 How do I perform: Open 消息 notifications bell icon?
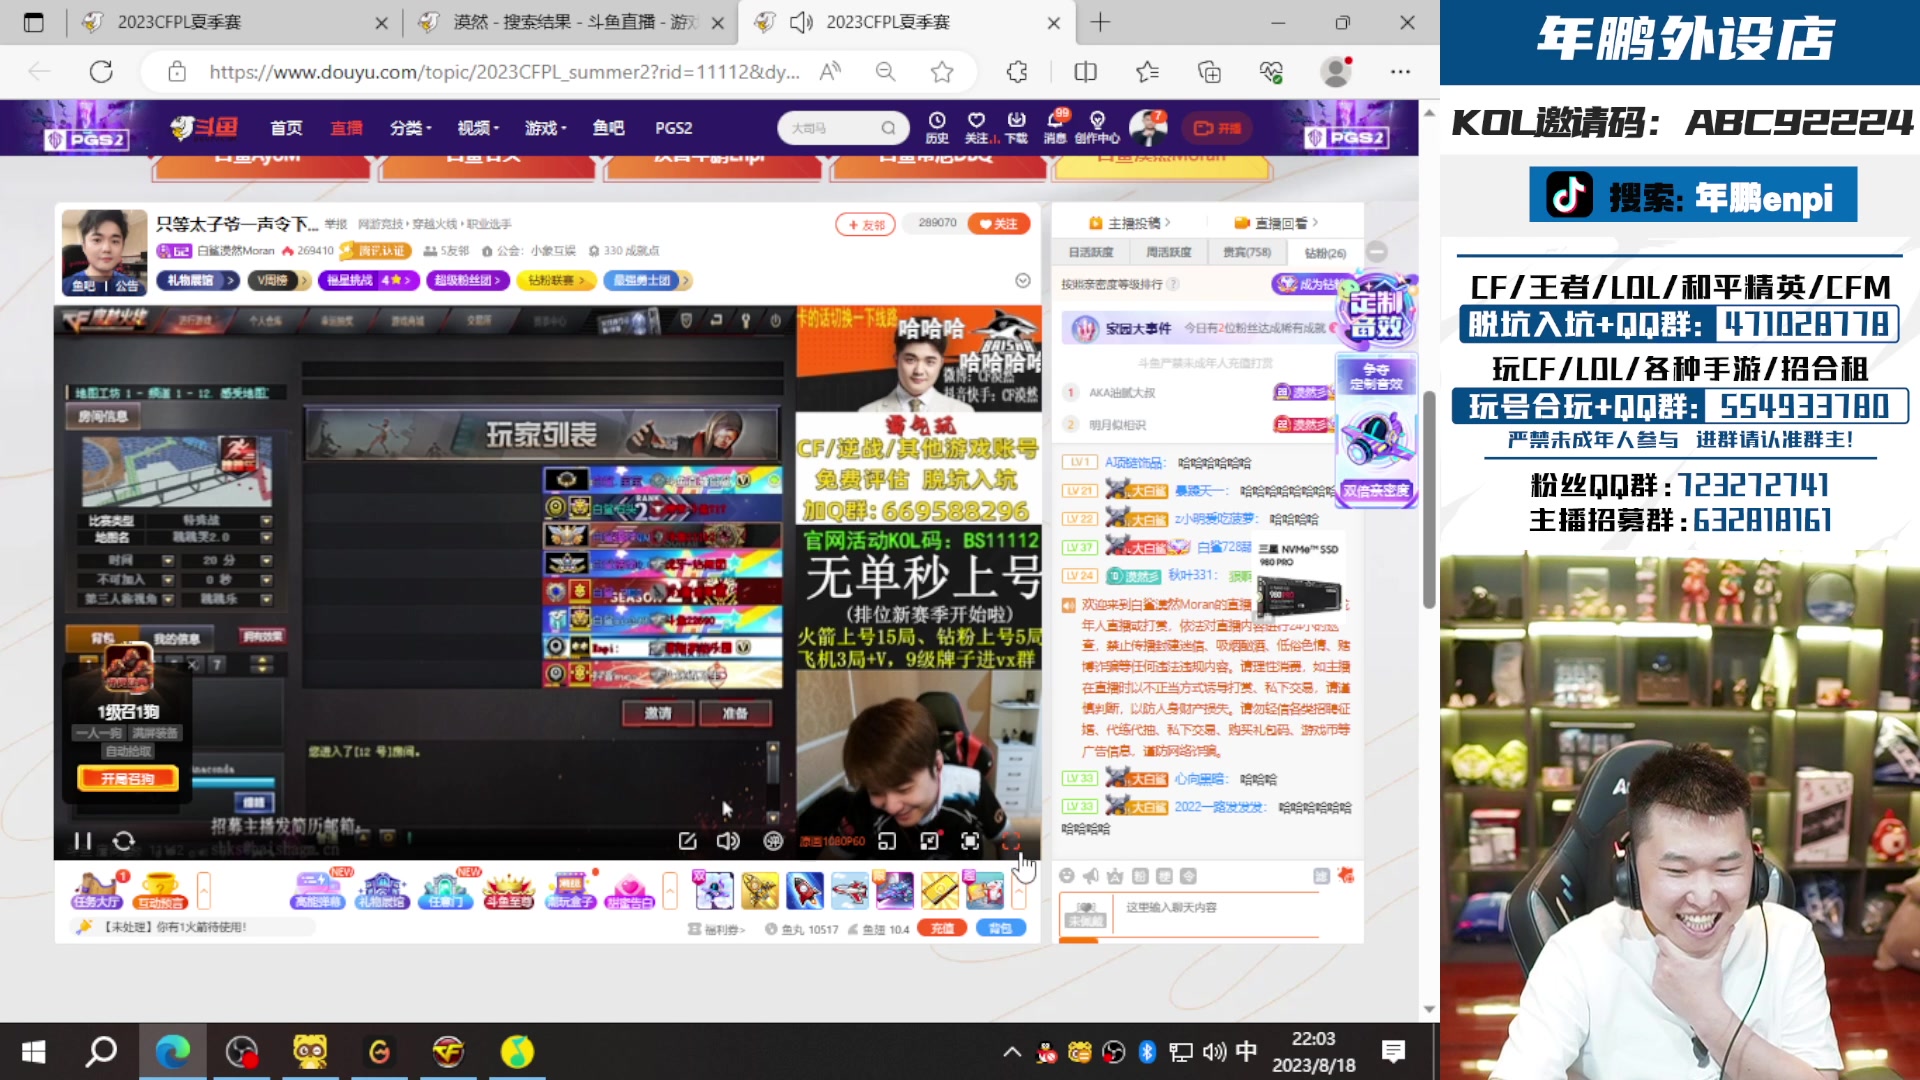click(1055, 127)
